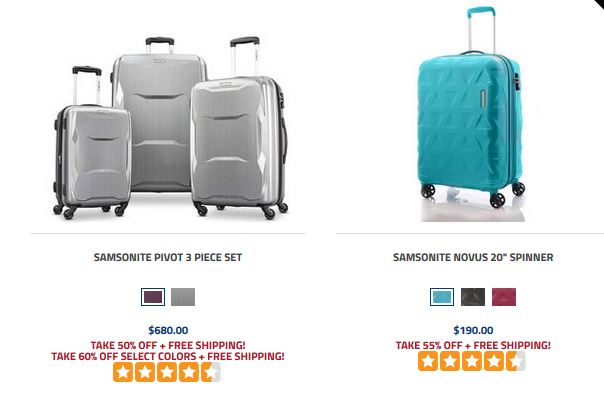Image resolution: width=604 pixels, height=413 pixels.
Task: Click the $680.00 price of Pivot set
Action: pos(168,330)
